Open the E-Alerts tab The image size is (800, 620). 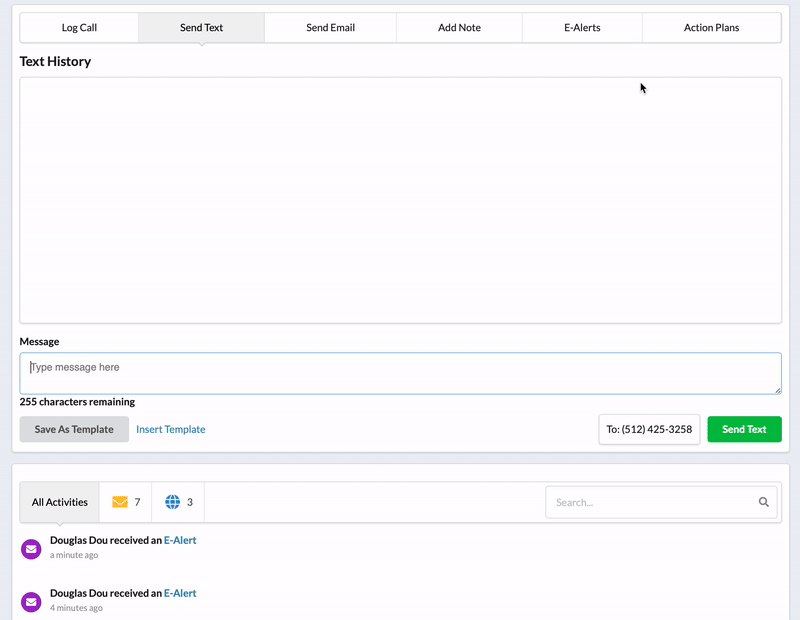(581, 28)
